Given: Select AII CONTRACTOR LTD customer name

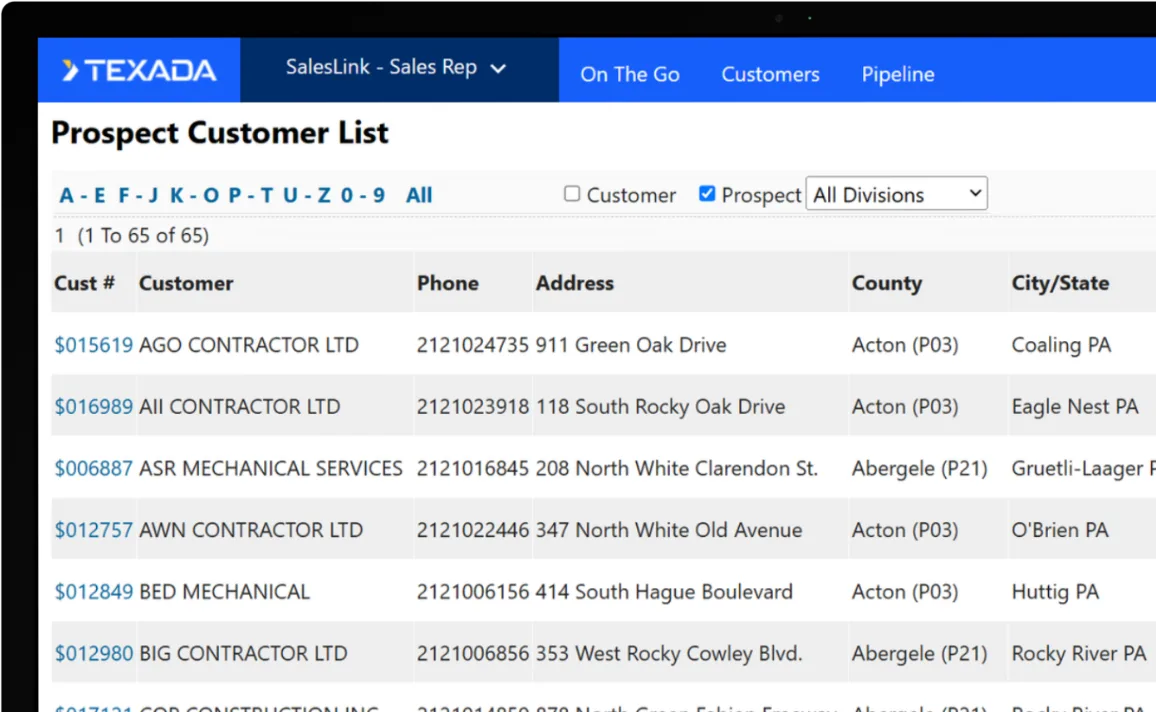Looking at the screenshot, I should tap(240, 407).
